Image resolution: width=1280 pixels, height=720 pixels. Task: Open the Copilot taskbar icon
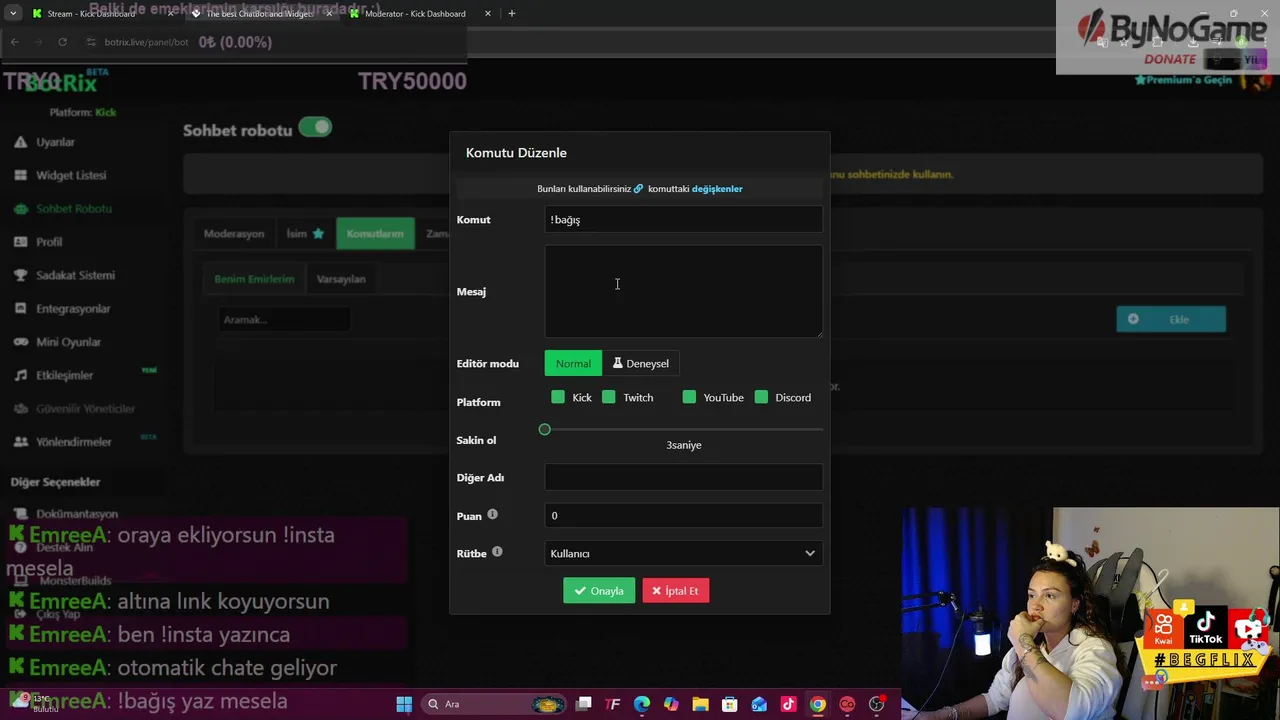671,704
